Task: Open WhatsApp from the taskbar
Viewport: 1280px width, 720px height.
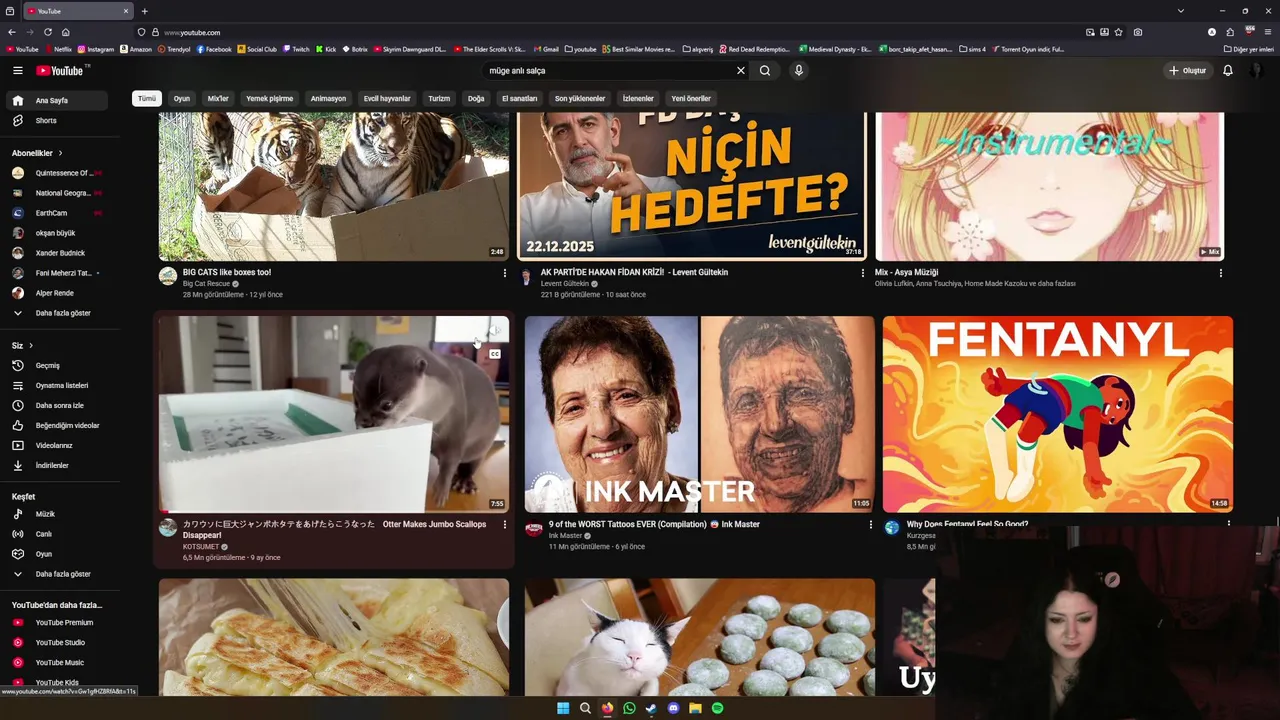Action: point(629,708)
